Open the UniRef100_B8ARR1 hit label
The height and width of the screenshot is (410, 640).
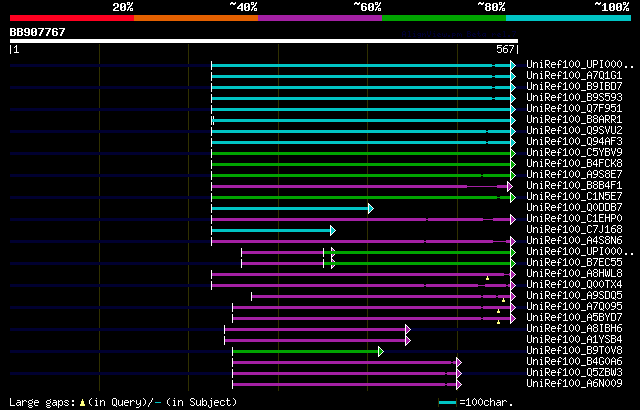pos(574,120)
